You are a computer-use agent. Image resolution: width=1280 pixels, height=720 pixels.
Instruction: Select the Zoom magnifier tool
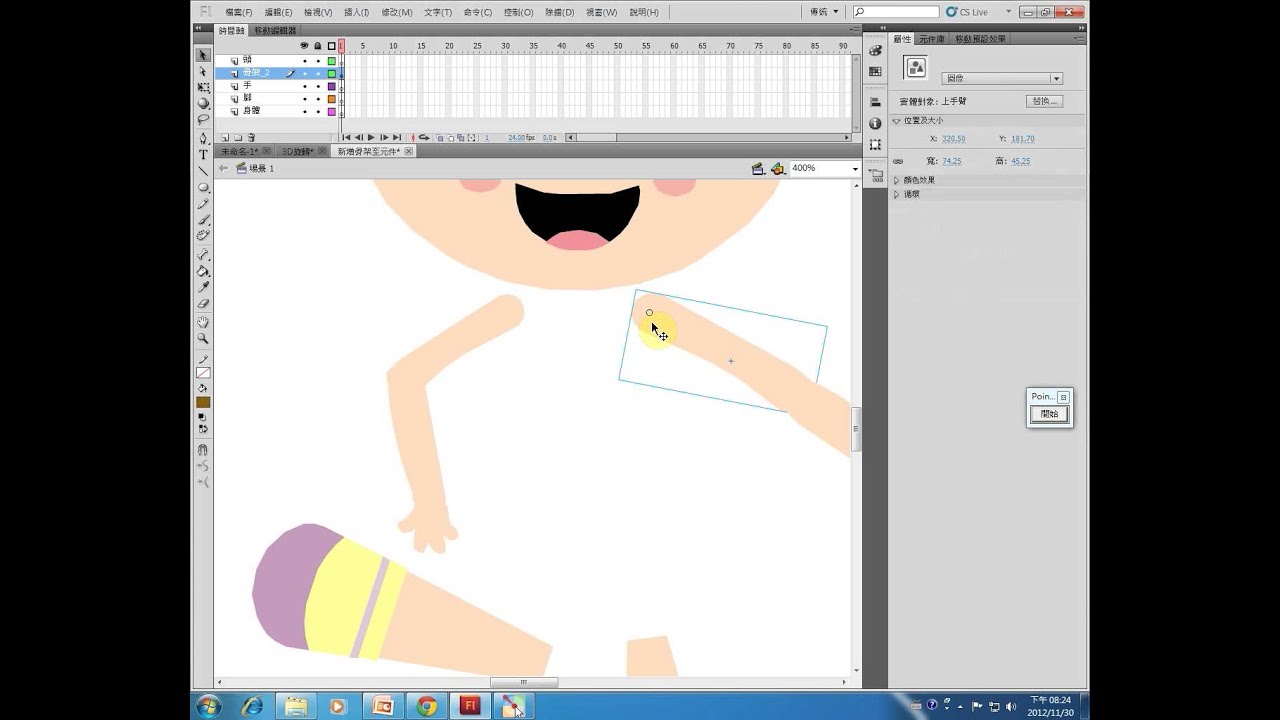tap(203, 338)
